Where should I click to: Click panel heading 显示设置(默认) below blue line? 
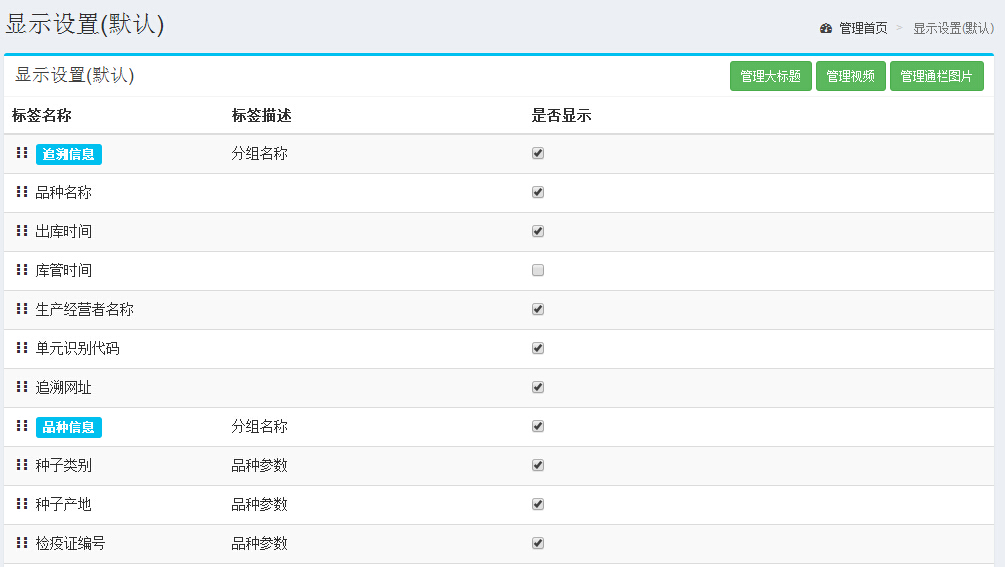point(74,76)
